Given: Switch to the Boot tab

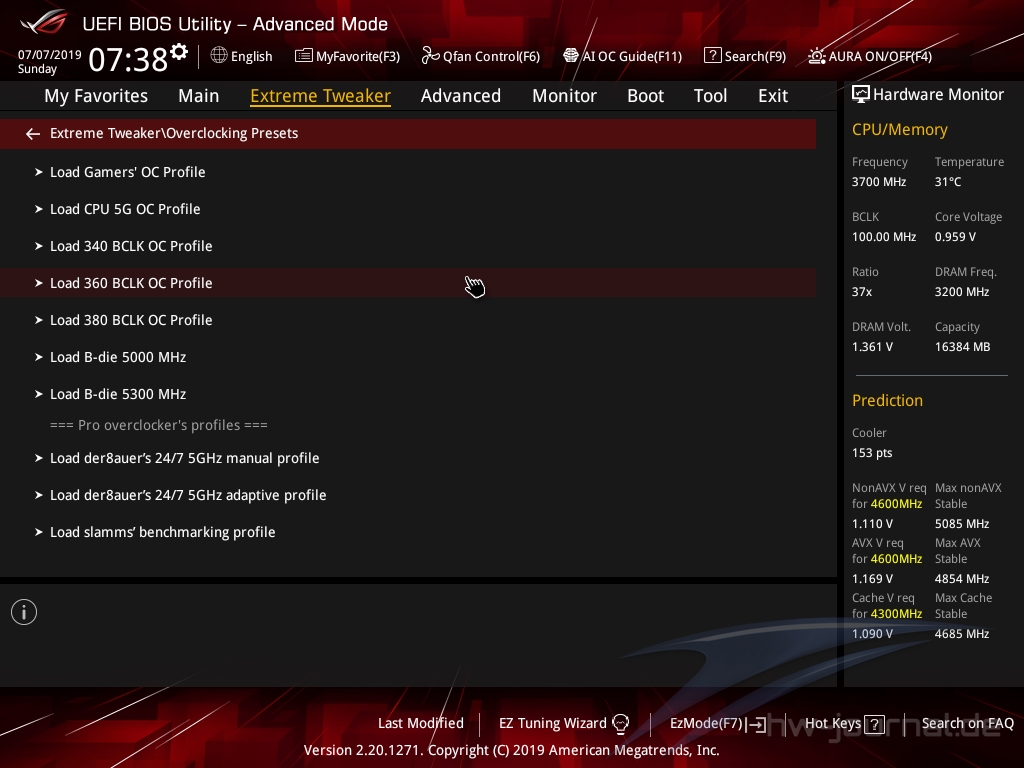Looking at the screenshot, I should click(x=645, y=96).
